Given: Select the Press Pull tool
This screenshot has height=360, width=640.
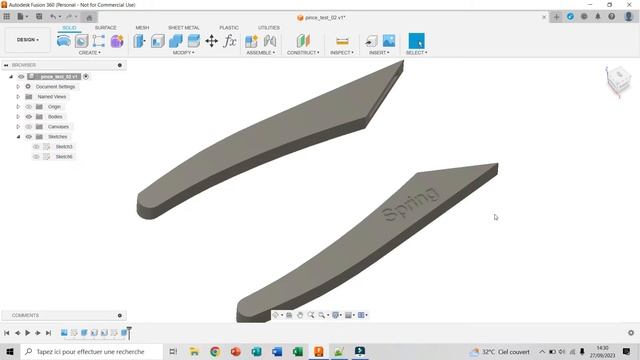Looking at the screenshot, I should click(140, 41).
